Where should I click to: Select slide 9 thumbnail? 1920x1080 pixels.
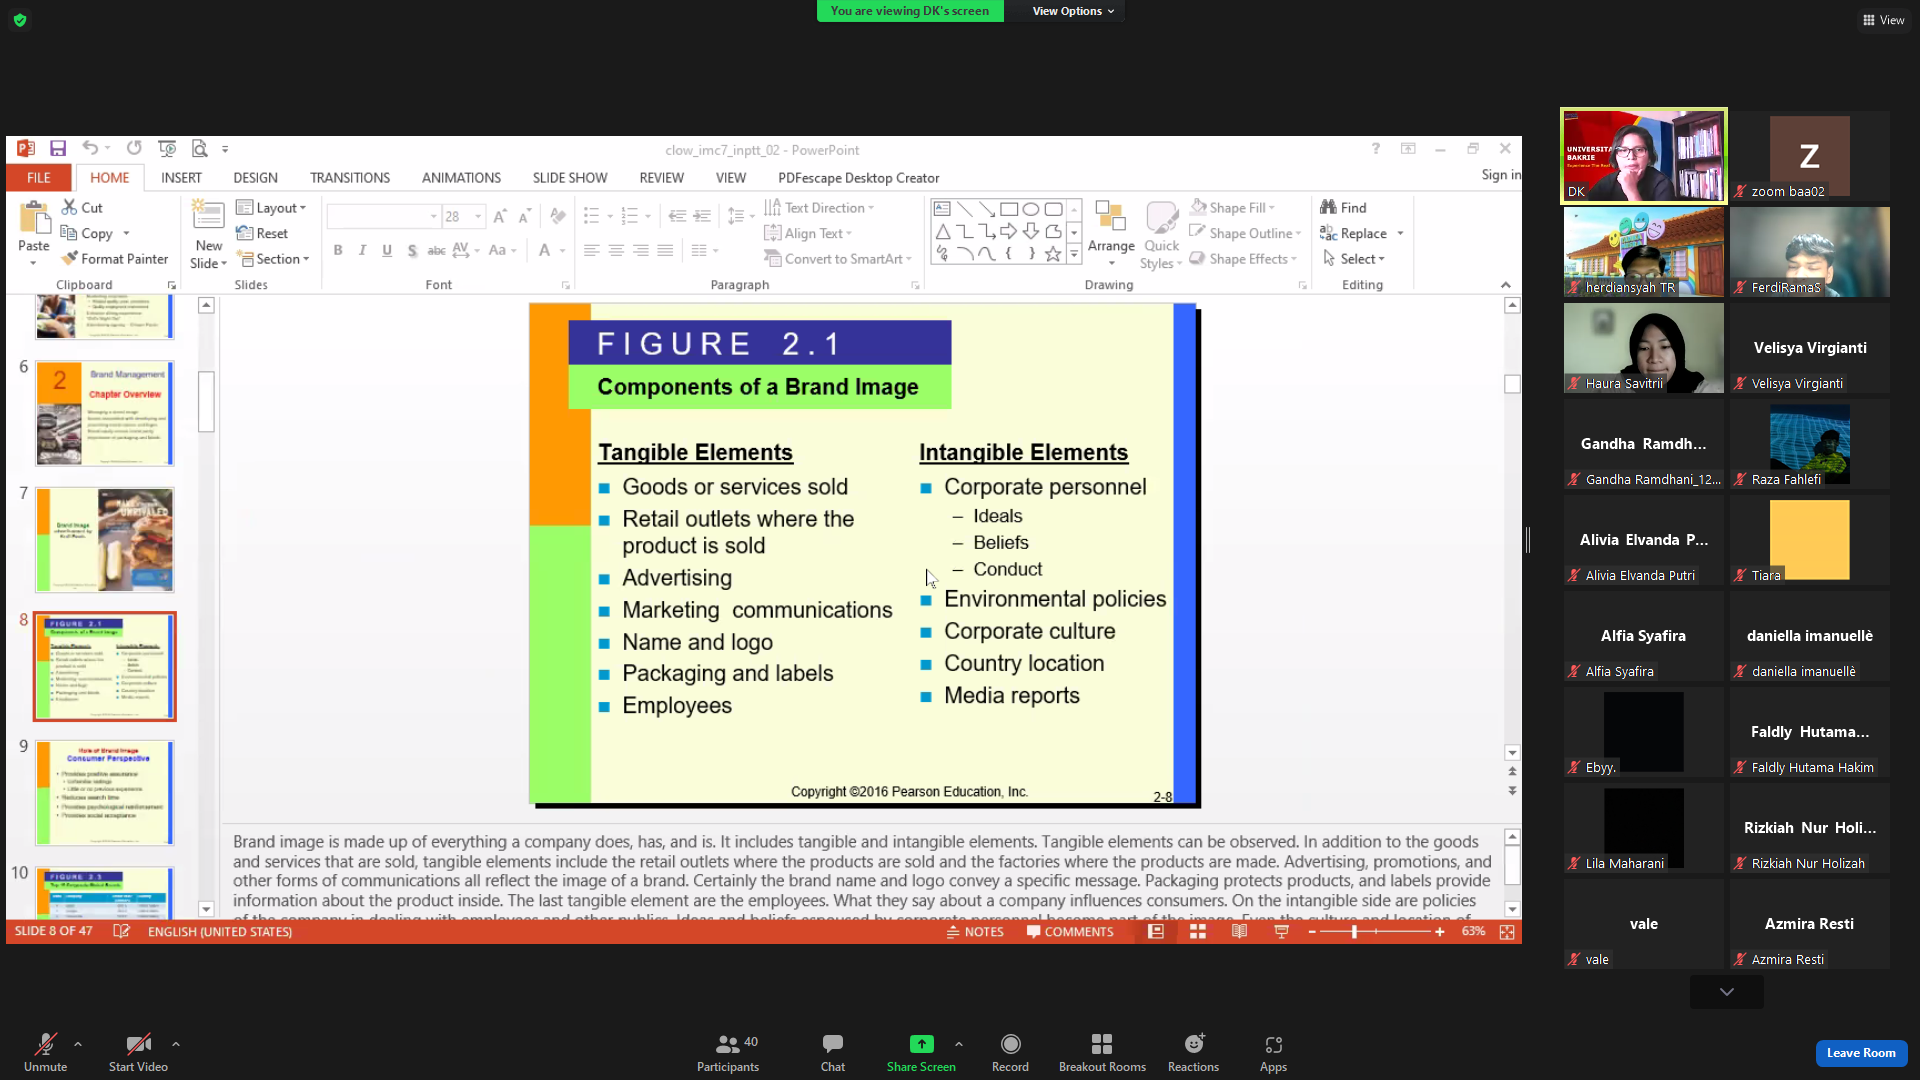click(105, 793)
